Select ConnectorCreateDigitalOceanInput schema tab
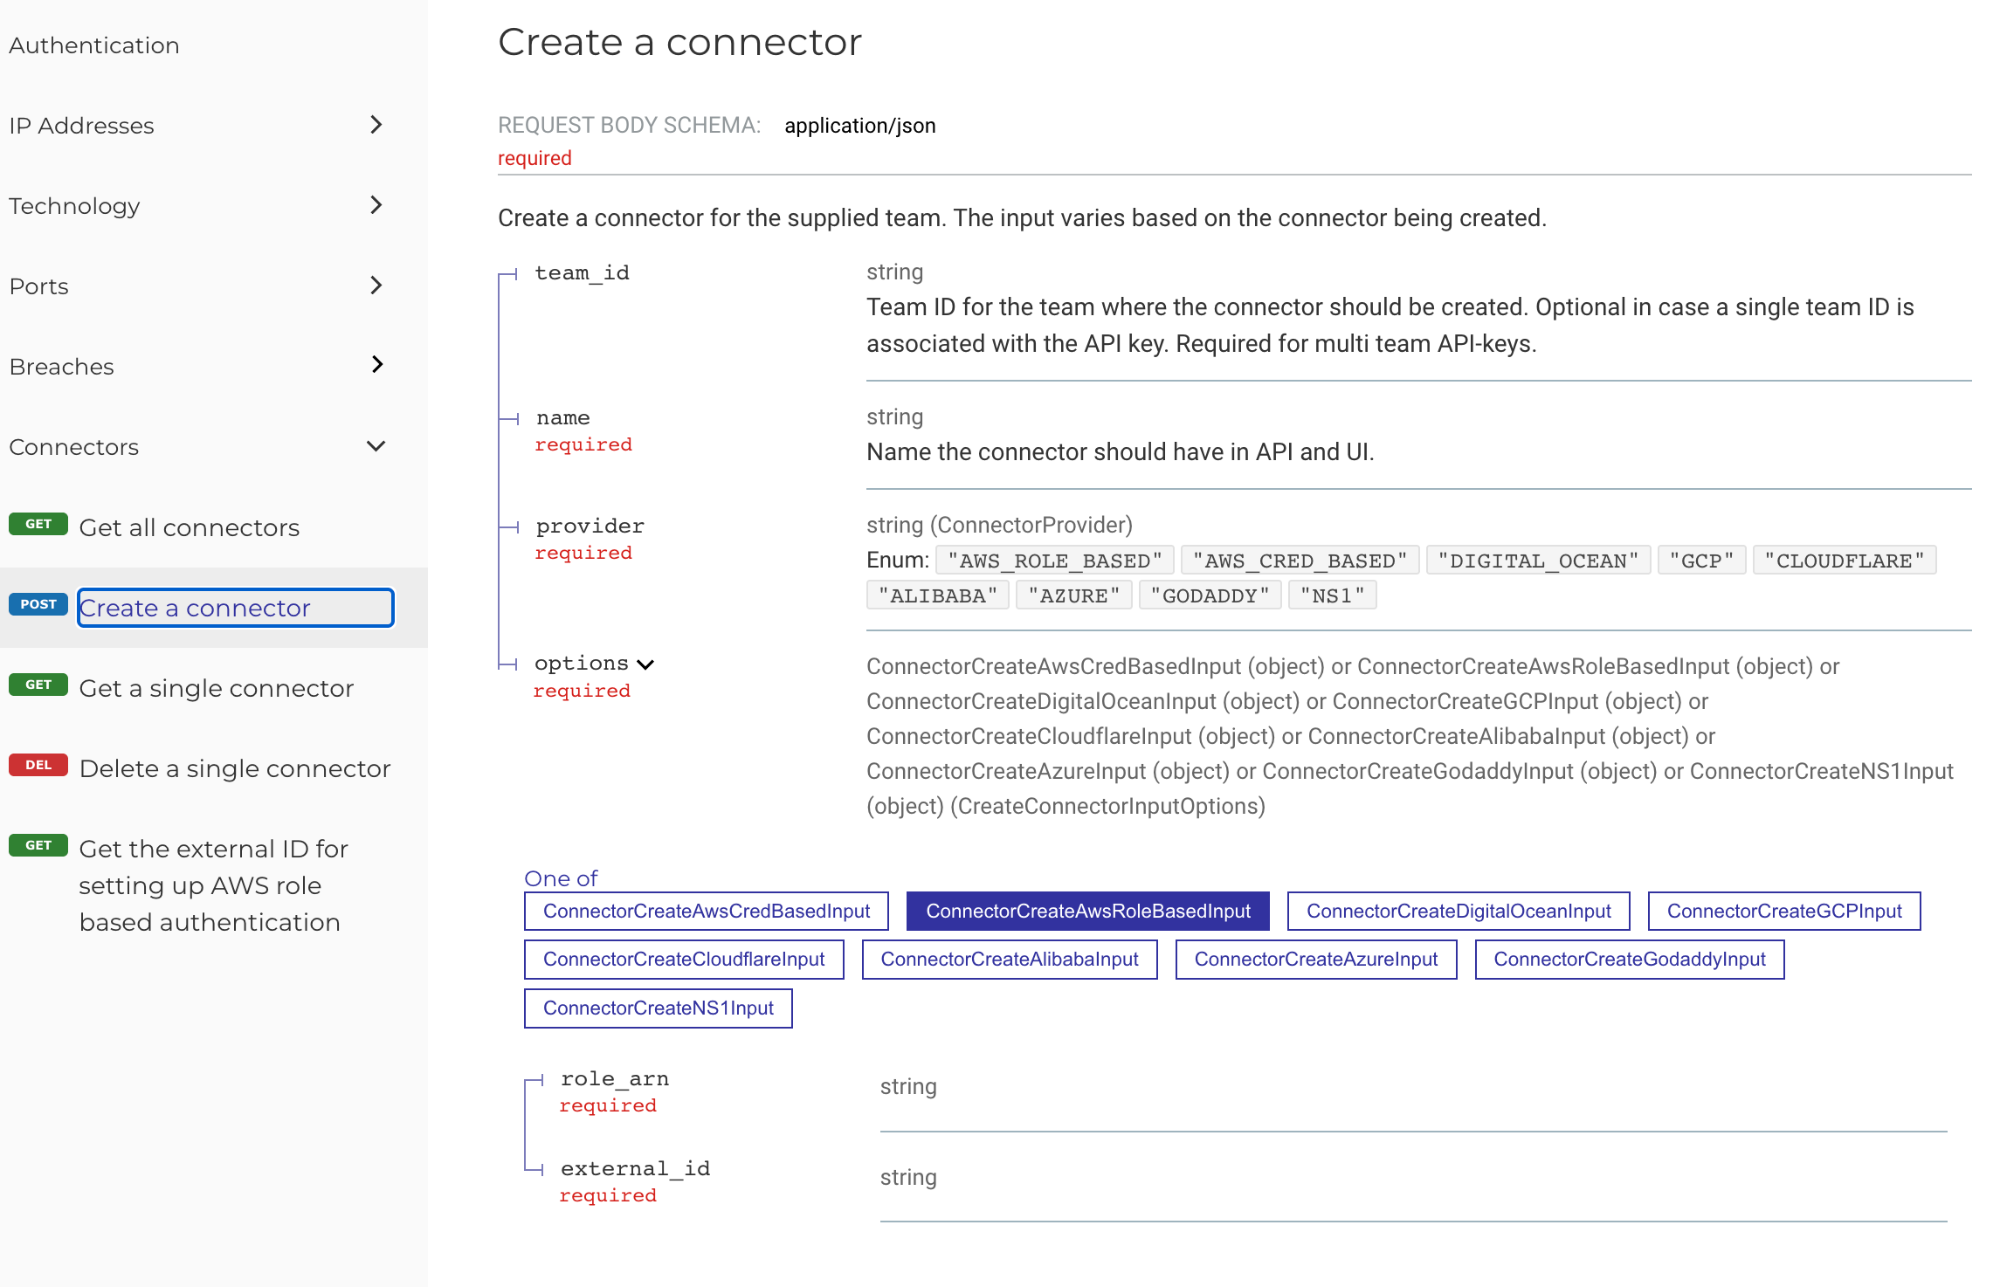 (1458, 911)
